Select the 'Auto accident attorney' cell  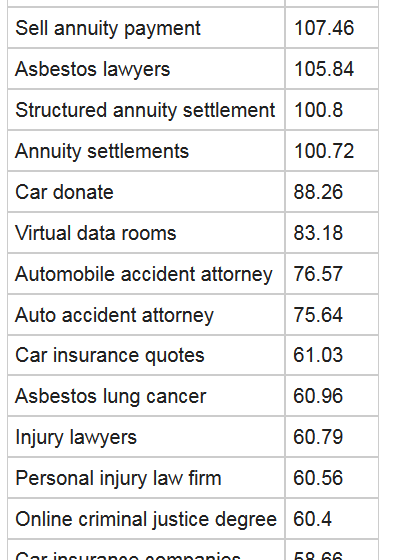(146, 315)
